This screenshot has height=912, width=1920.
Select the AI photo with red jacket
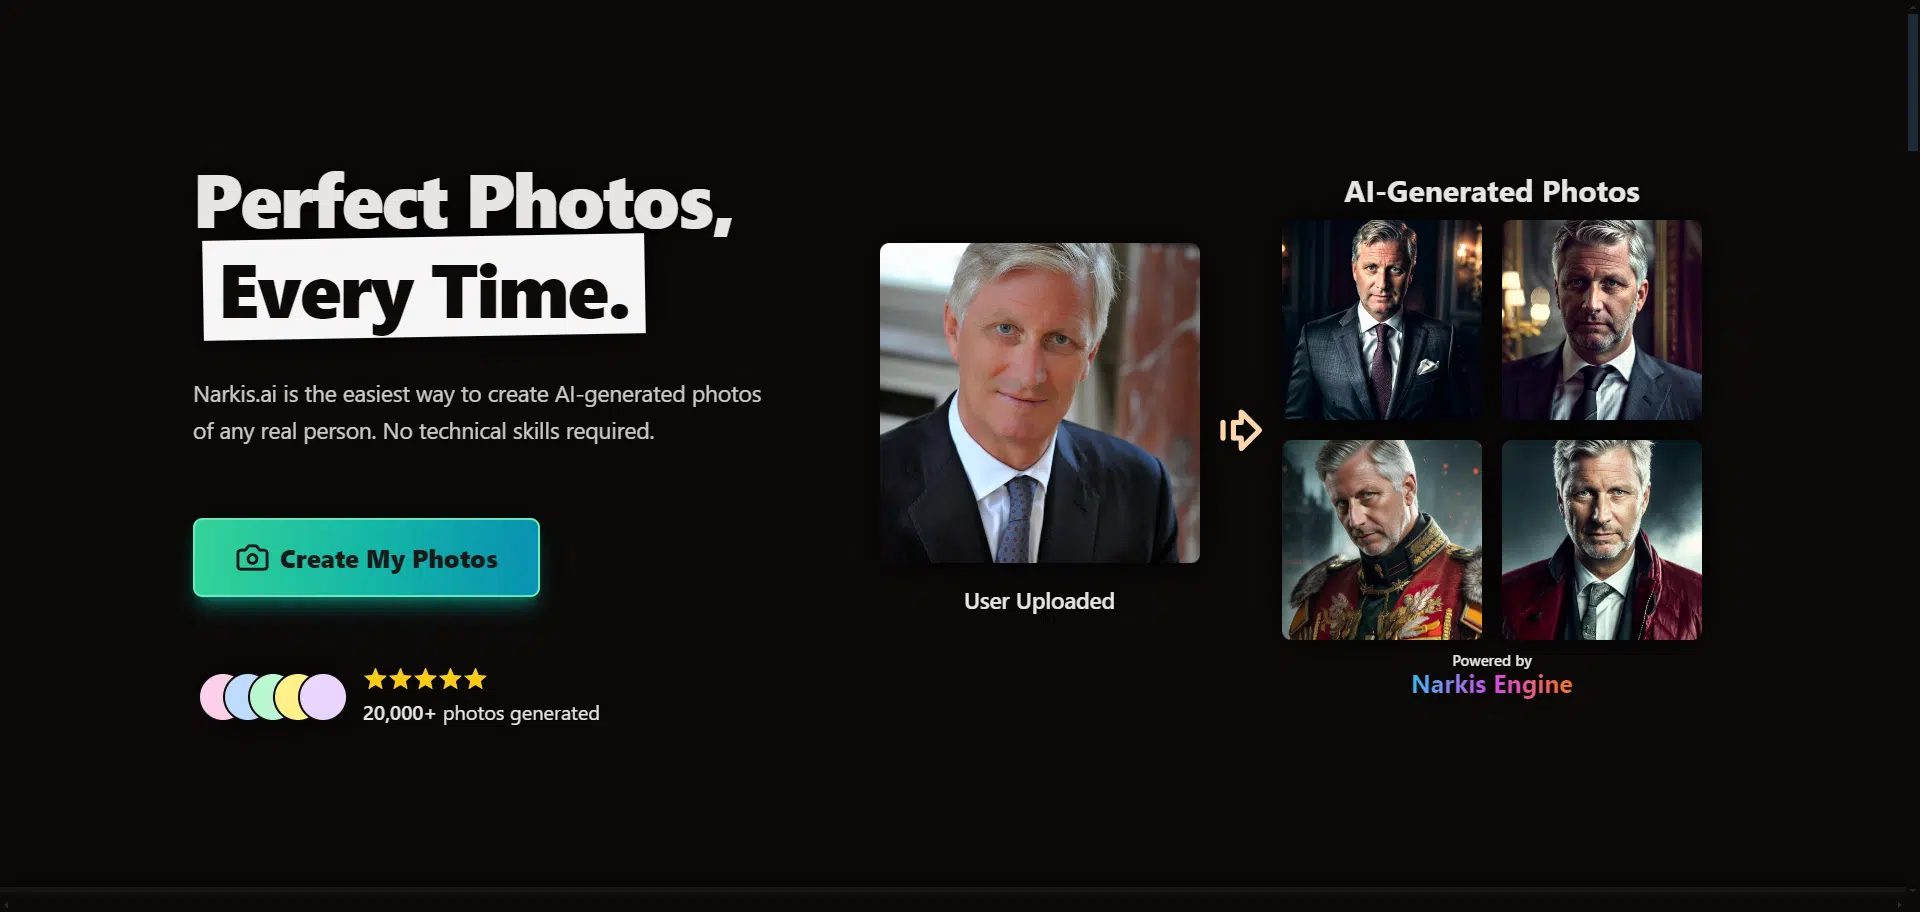point(1602,540)
